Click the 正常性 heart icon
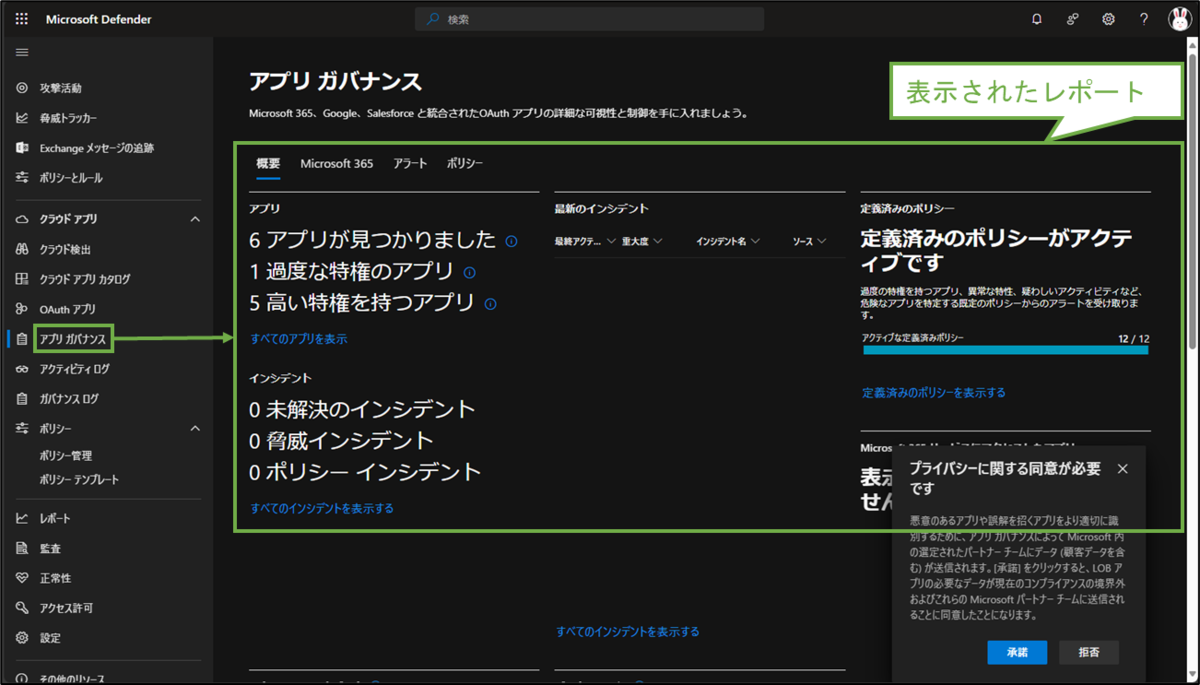Viewport: 1200px width, 685px height. 22,578
